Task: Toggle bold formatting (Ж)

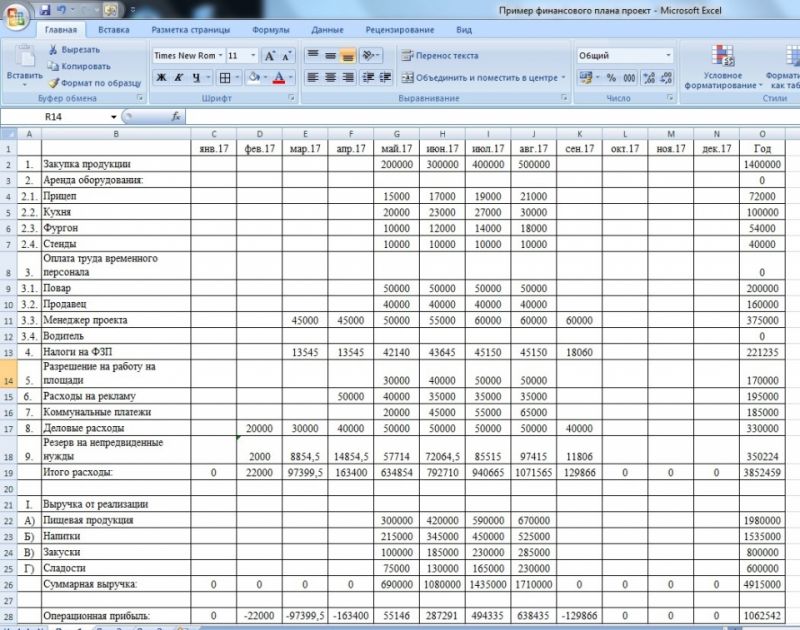Action: point(161,78)
